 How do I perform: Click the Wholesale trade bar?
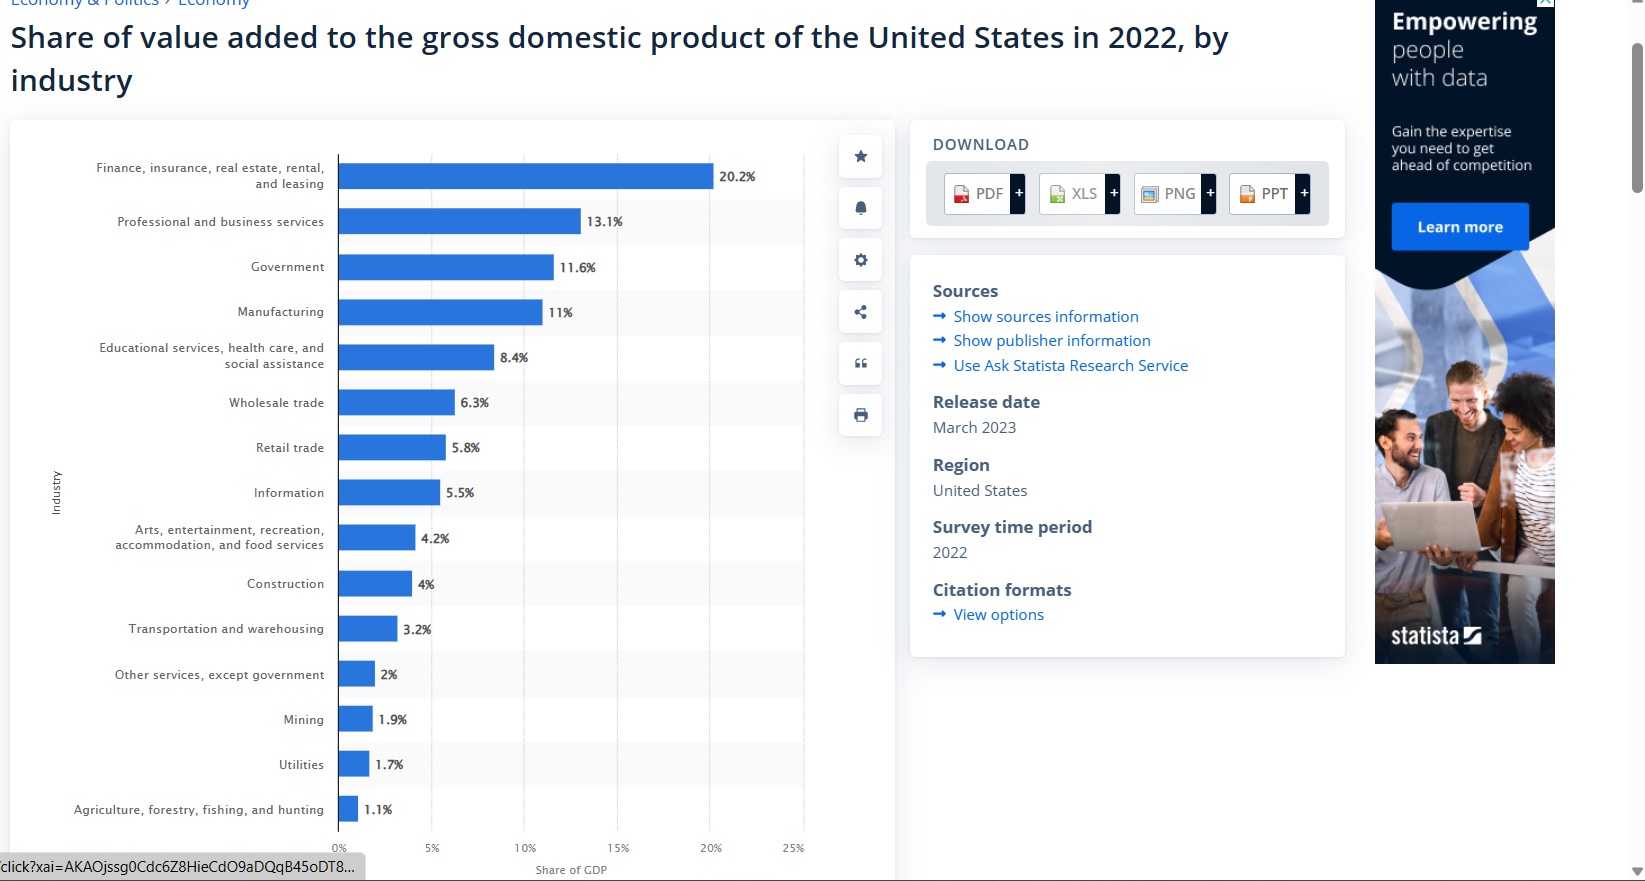pos(397,402)
